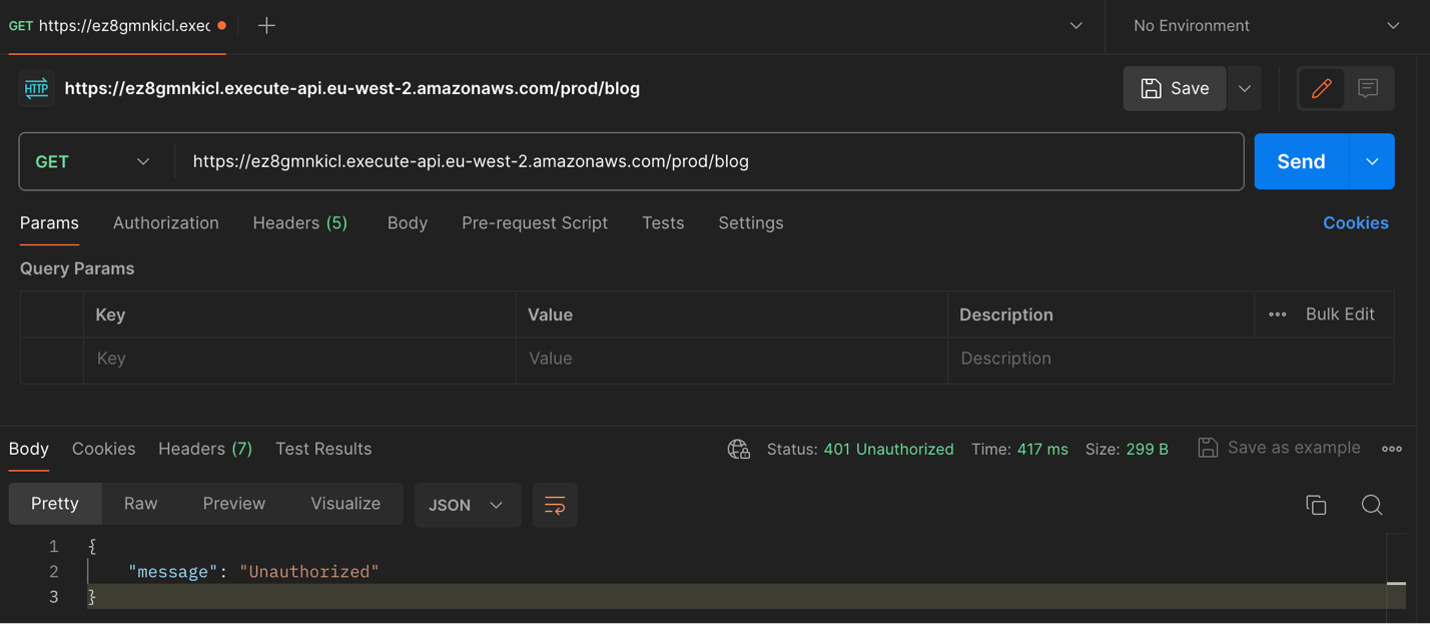
Task: Switch to the Authorization tab
Action: point(165,223)
